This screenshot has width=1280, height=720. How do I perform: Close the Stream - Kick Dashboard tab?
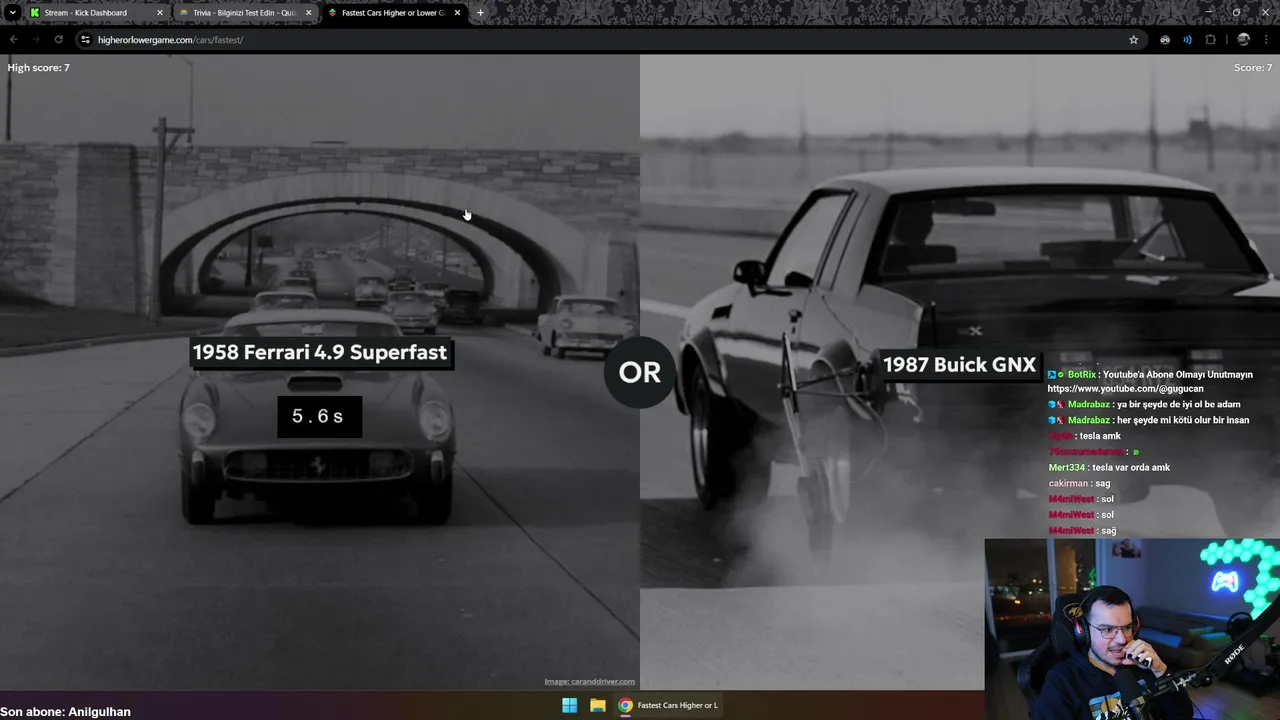tap(159, 13)
